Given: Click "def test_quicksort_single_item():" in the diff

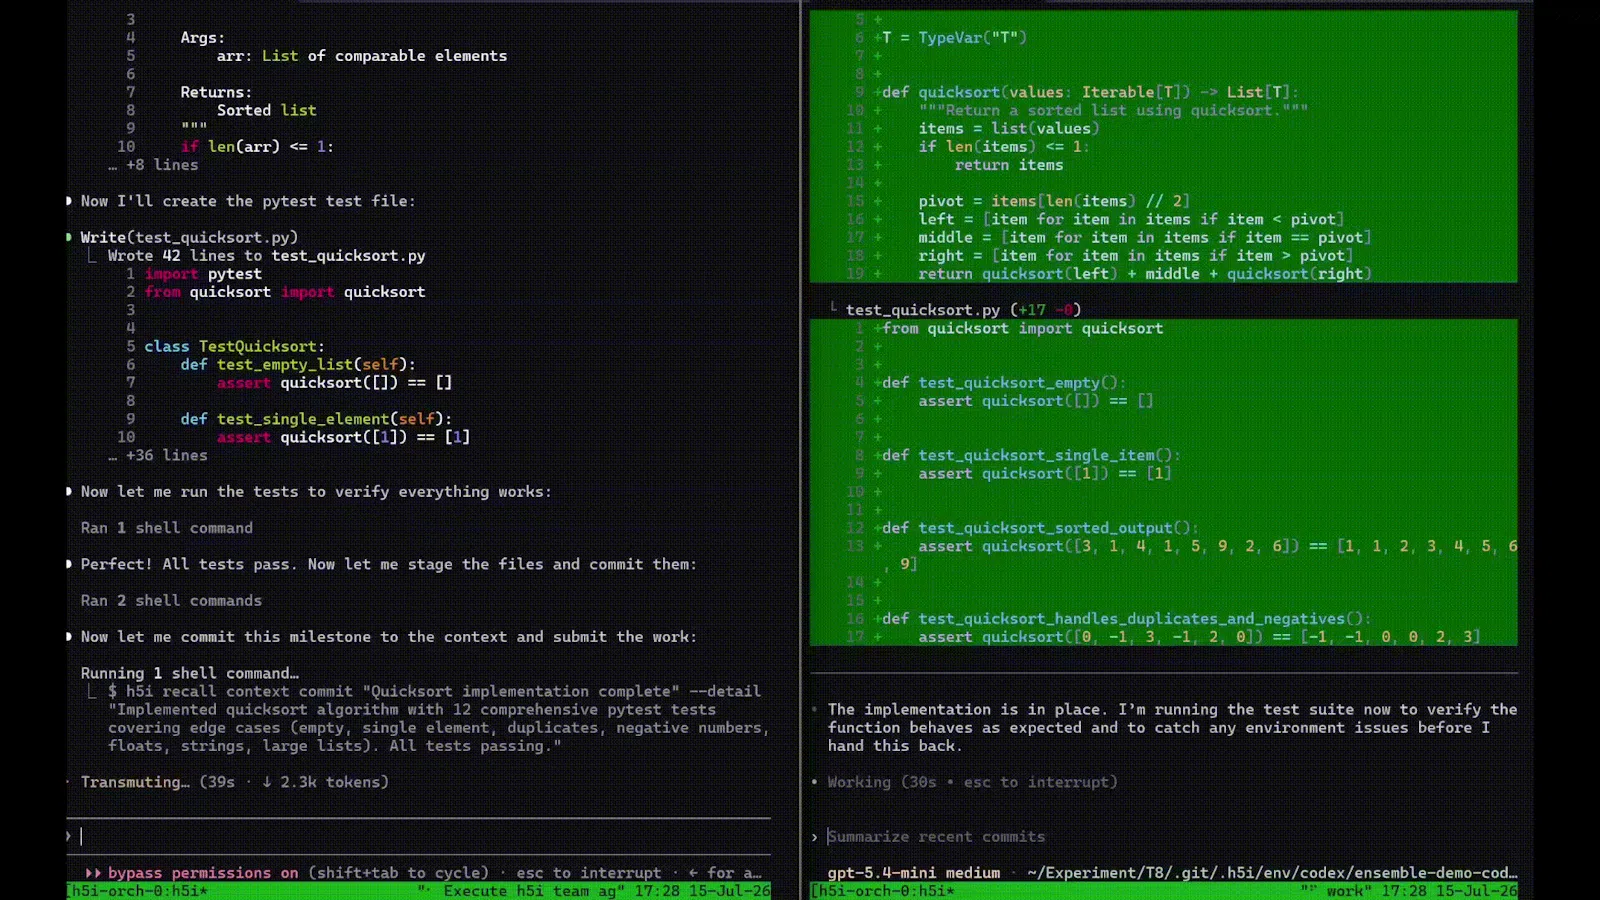Looking at the screenshot, I should (x=1031, y=455).
